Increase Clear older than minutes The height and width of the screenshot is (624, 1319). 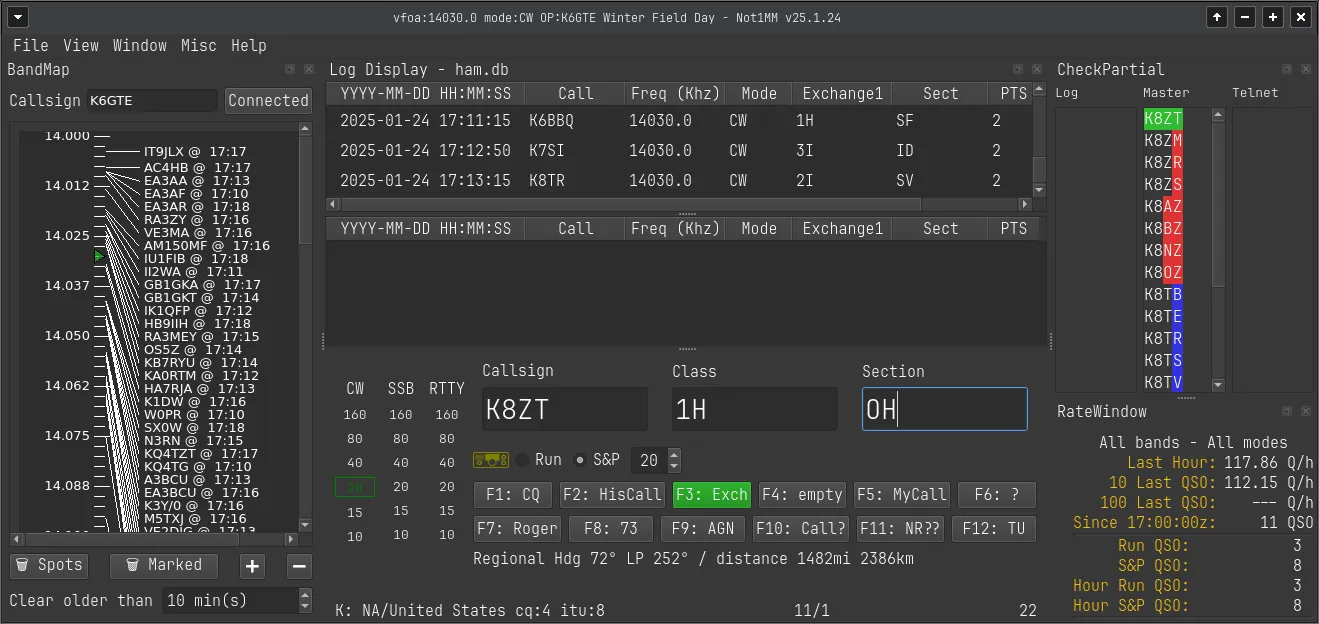(x=305, y=594)
